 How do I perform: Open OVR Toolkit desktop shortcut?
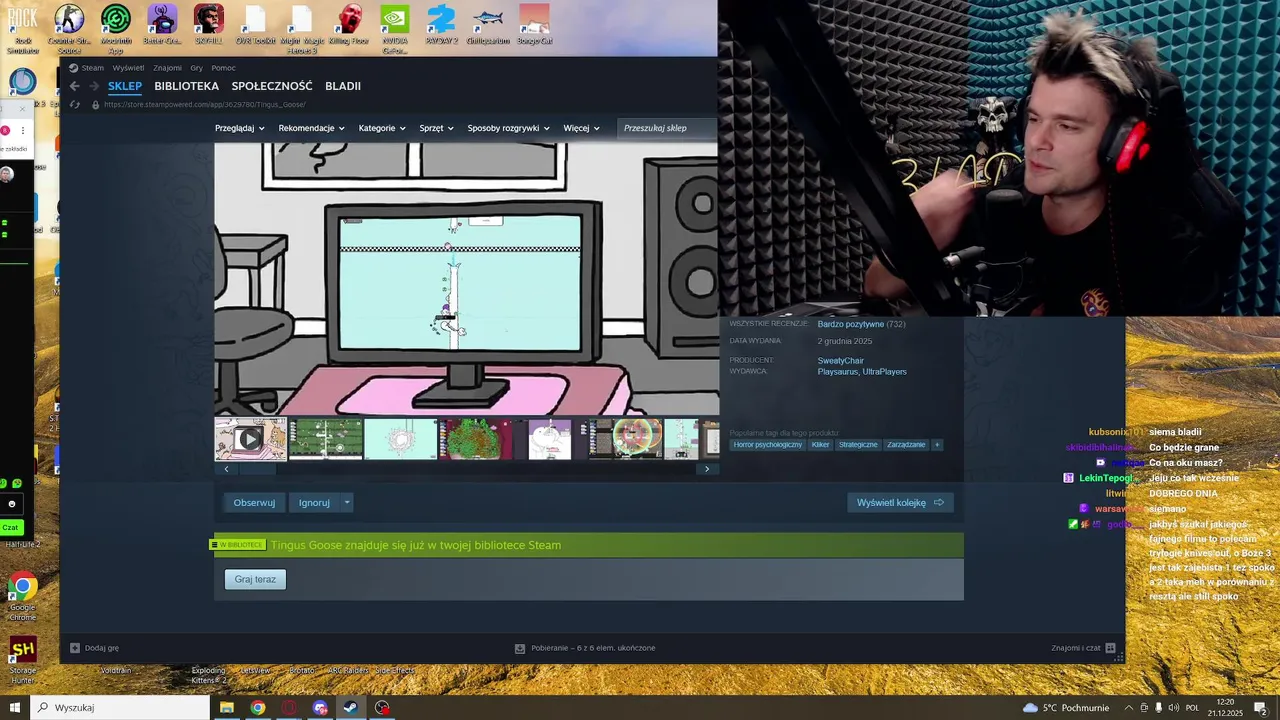tap(256, 25)
